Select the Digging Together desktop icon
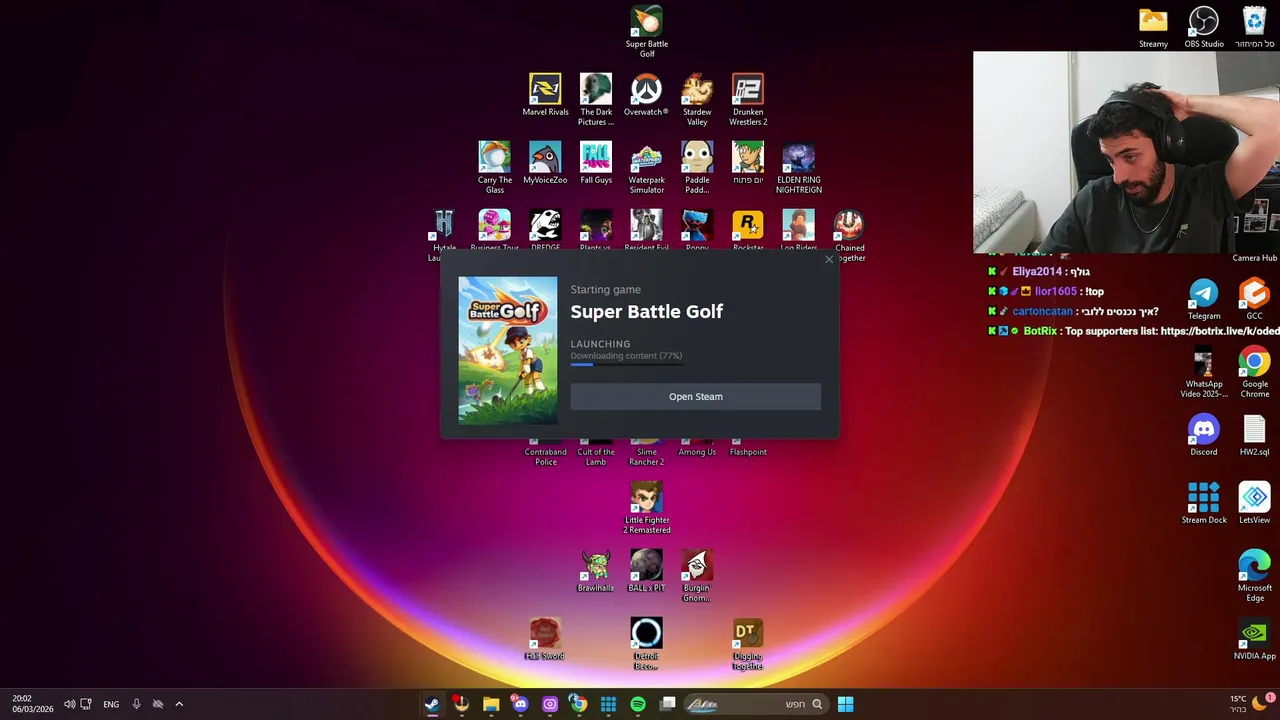Screen dimensions: 1280x720 coord(748,643)
